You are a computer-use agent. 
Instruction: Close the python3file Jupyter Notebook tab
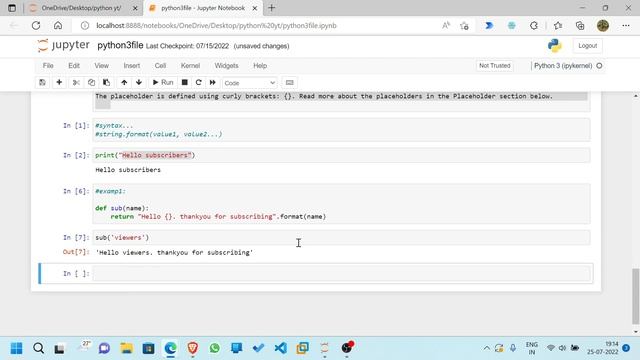(x=255, y=8)
